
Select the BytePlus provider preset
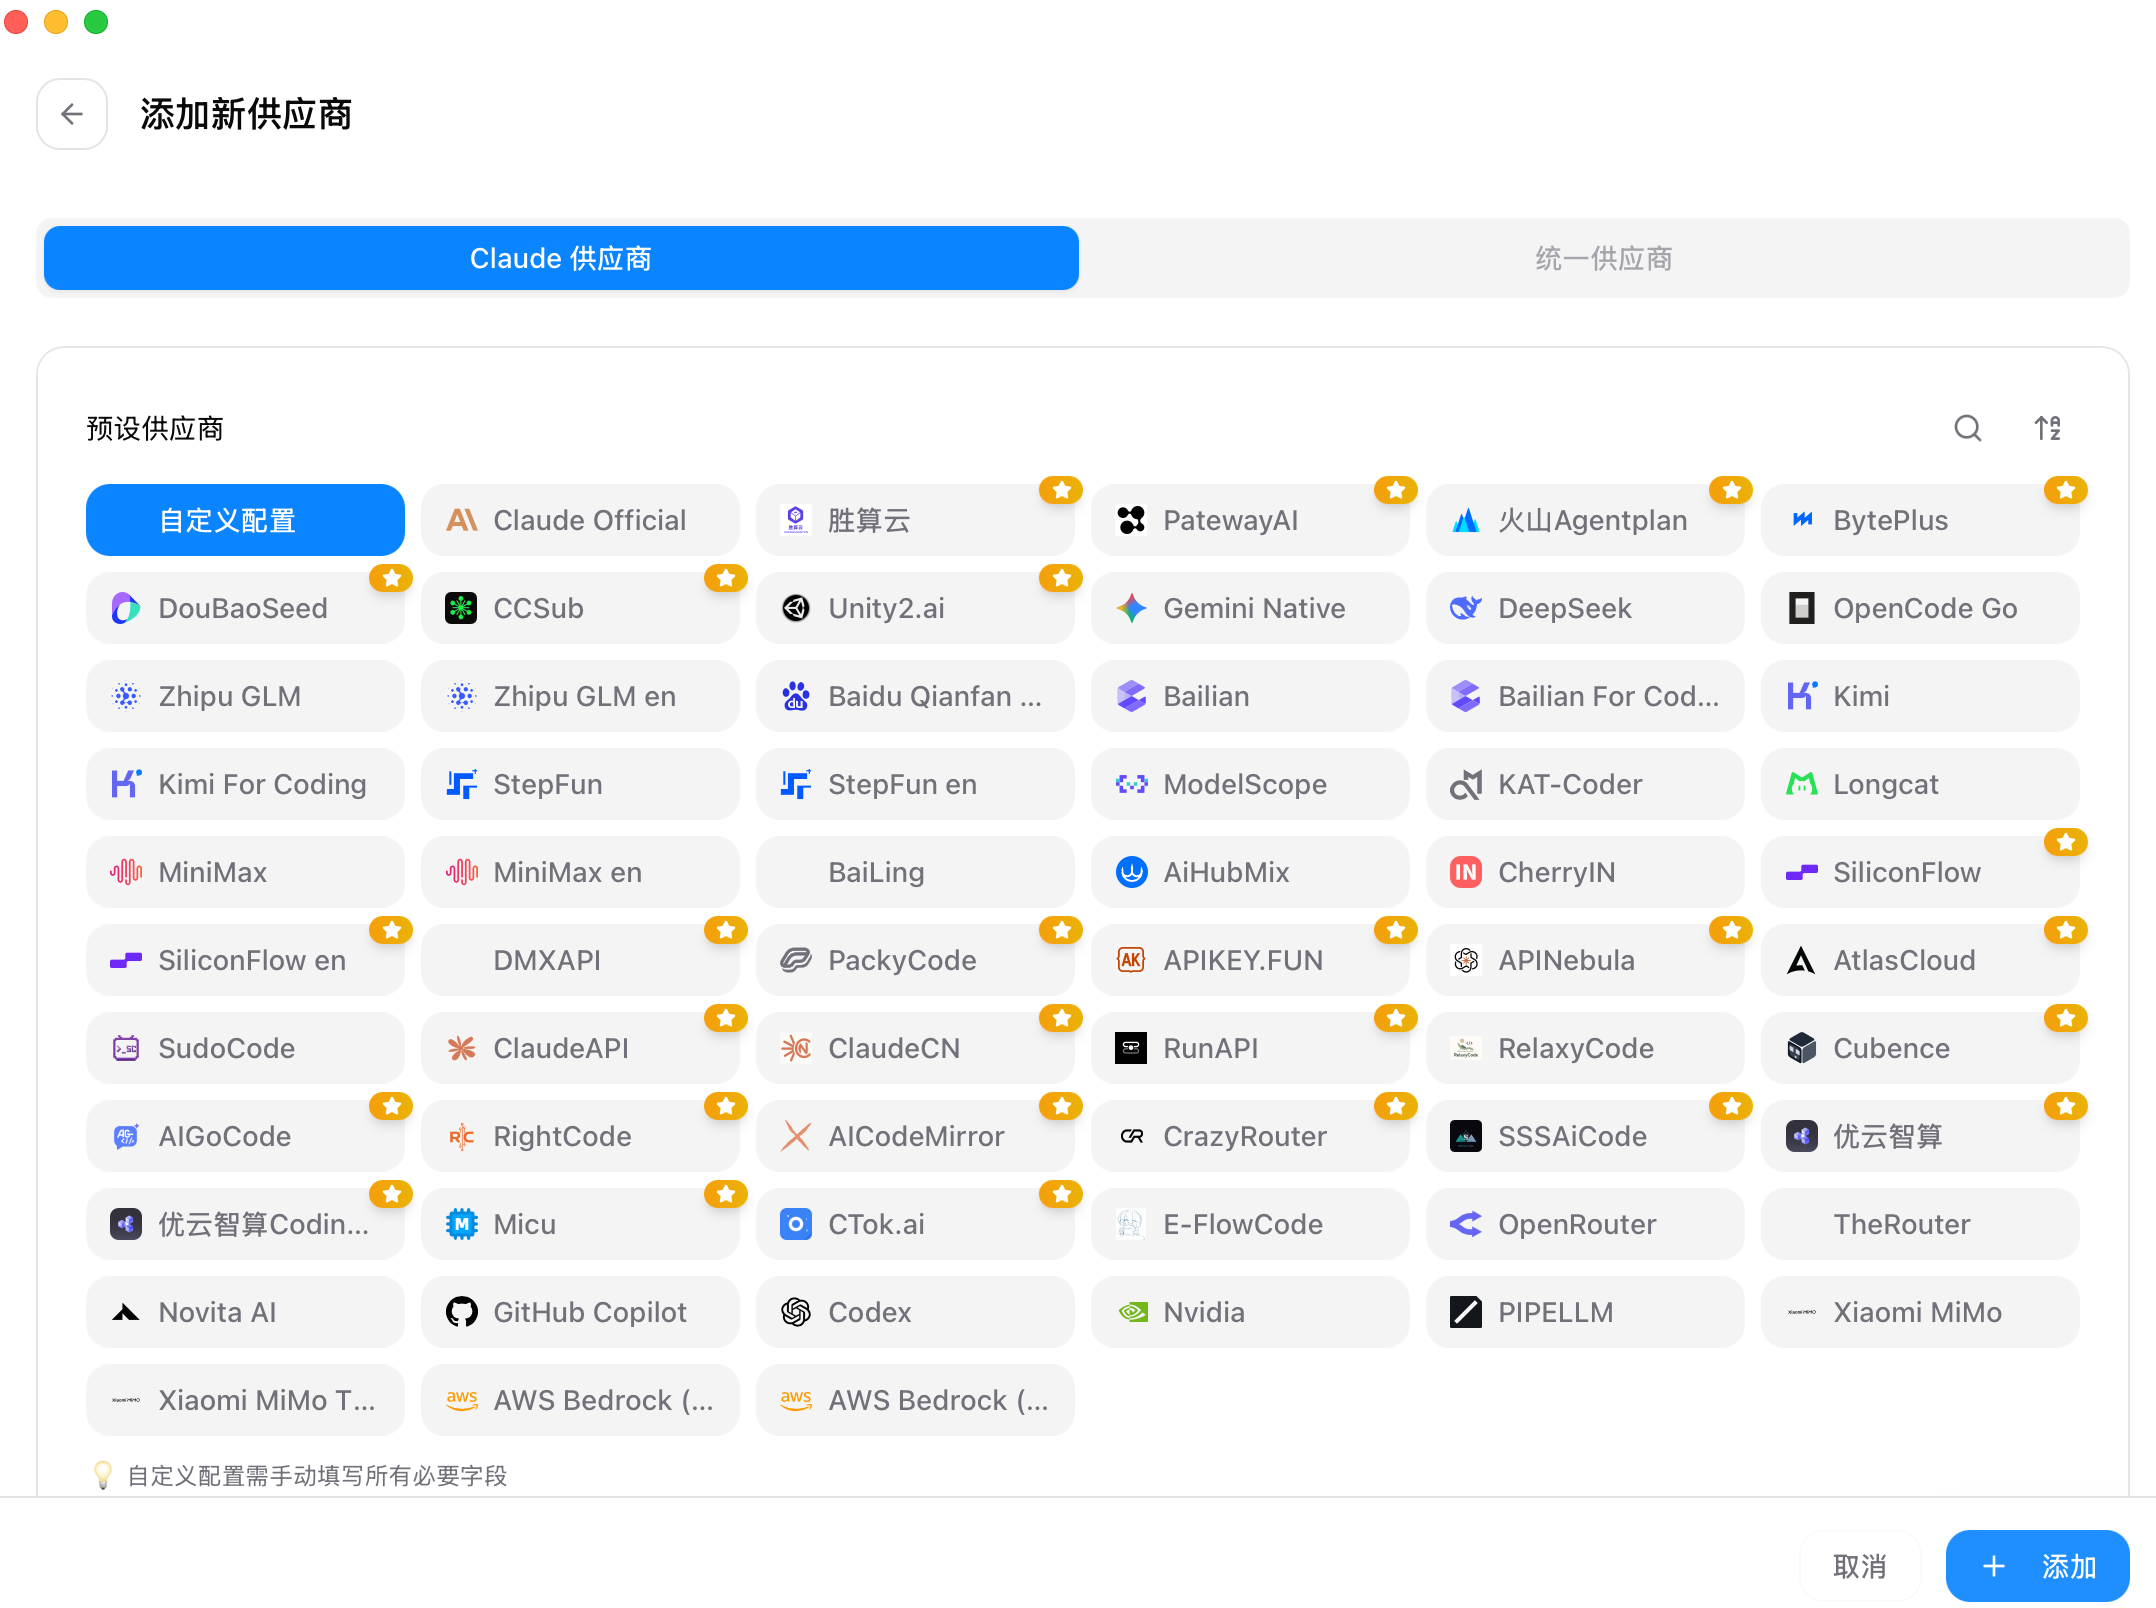[x=1920, y=520]
